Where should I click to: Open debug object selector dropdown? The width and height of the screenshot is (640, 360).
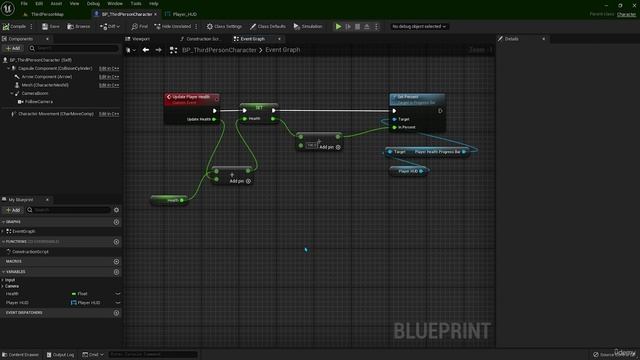click(419, 27)
